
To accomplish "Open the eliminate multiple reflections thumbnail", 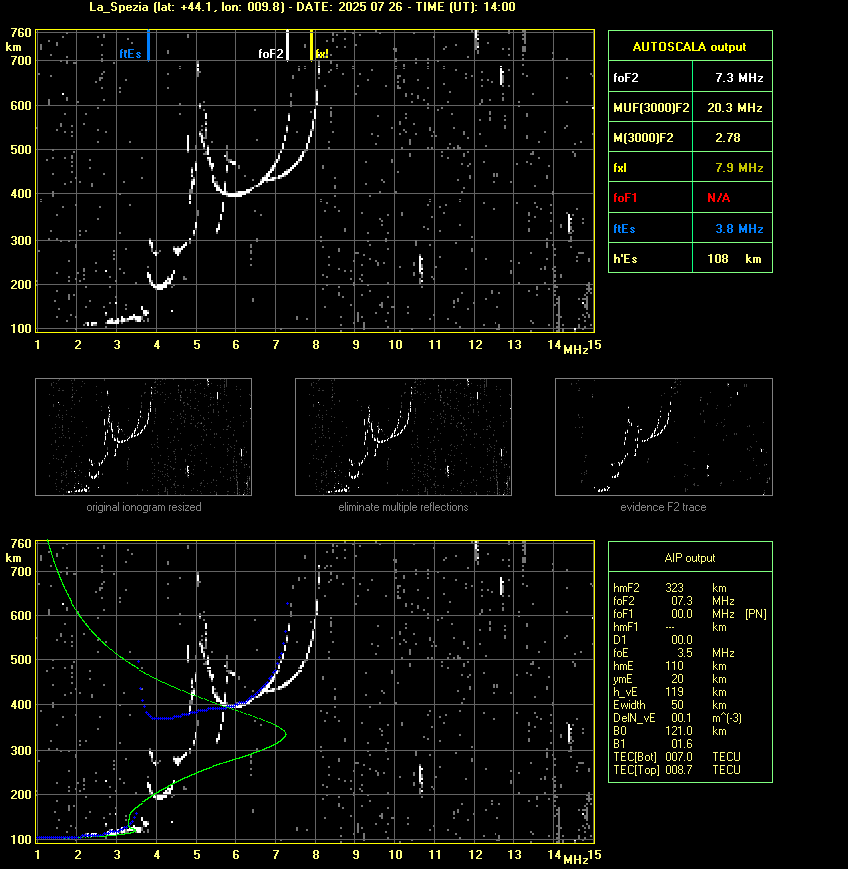I will pyautogui.click(x=403, y=437).
